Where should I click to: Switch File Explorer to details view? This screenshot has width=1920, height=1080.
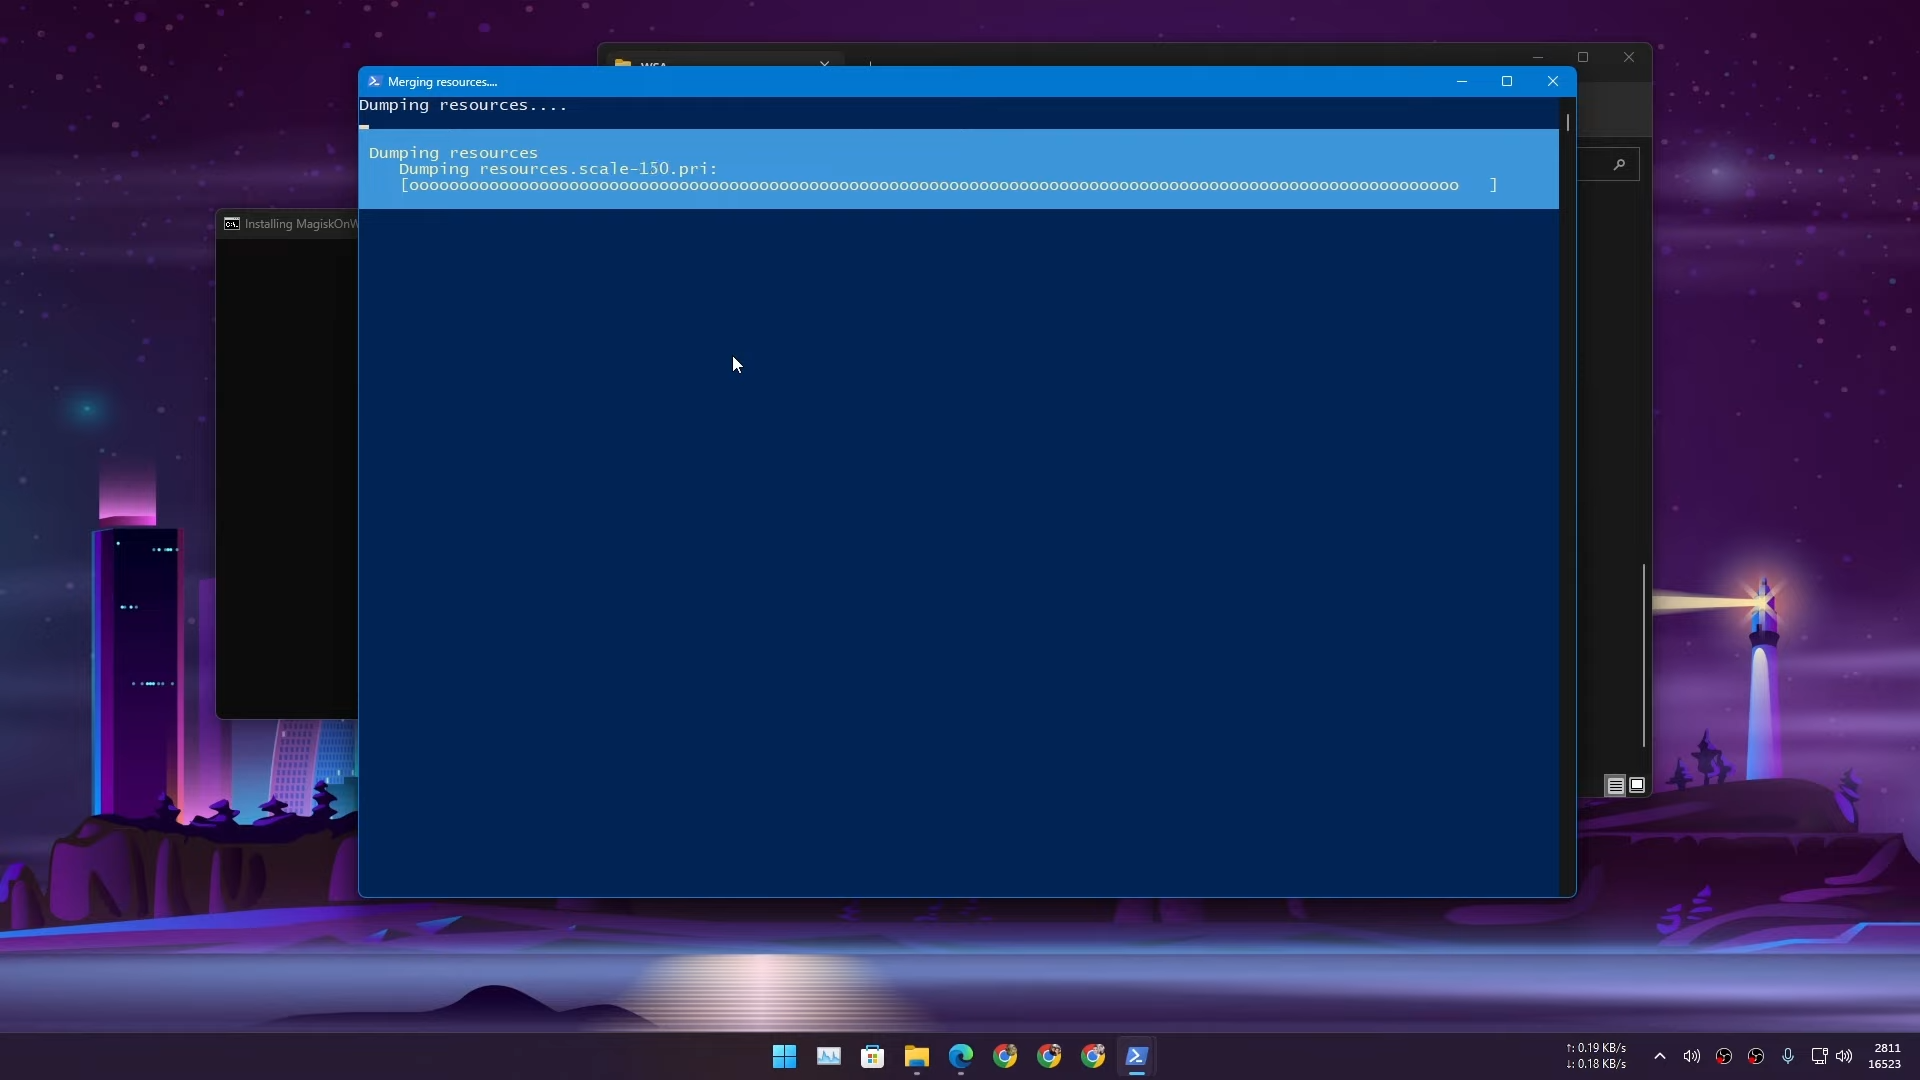1615,786
